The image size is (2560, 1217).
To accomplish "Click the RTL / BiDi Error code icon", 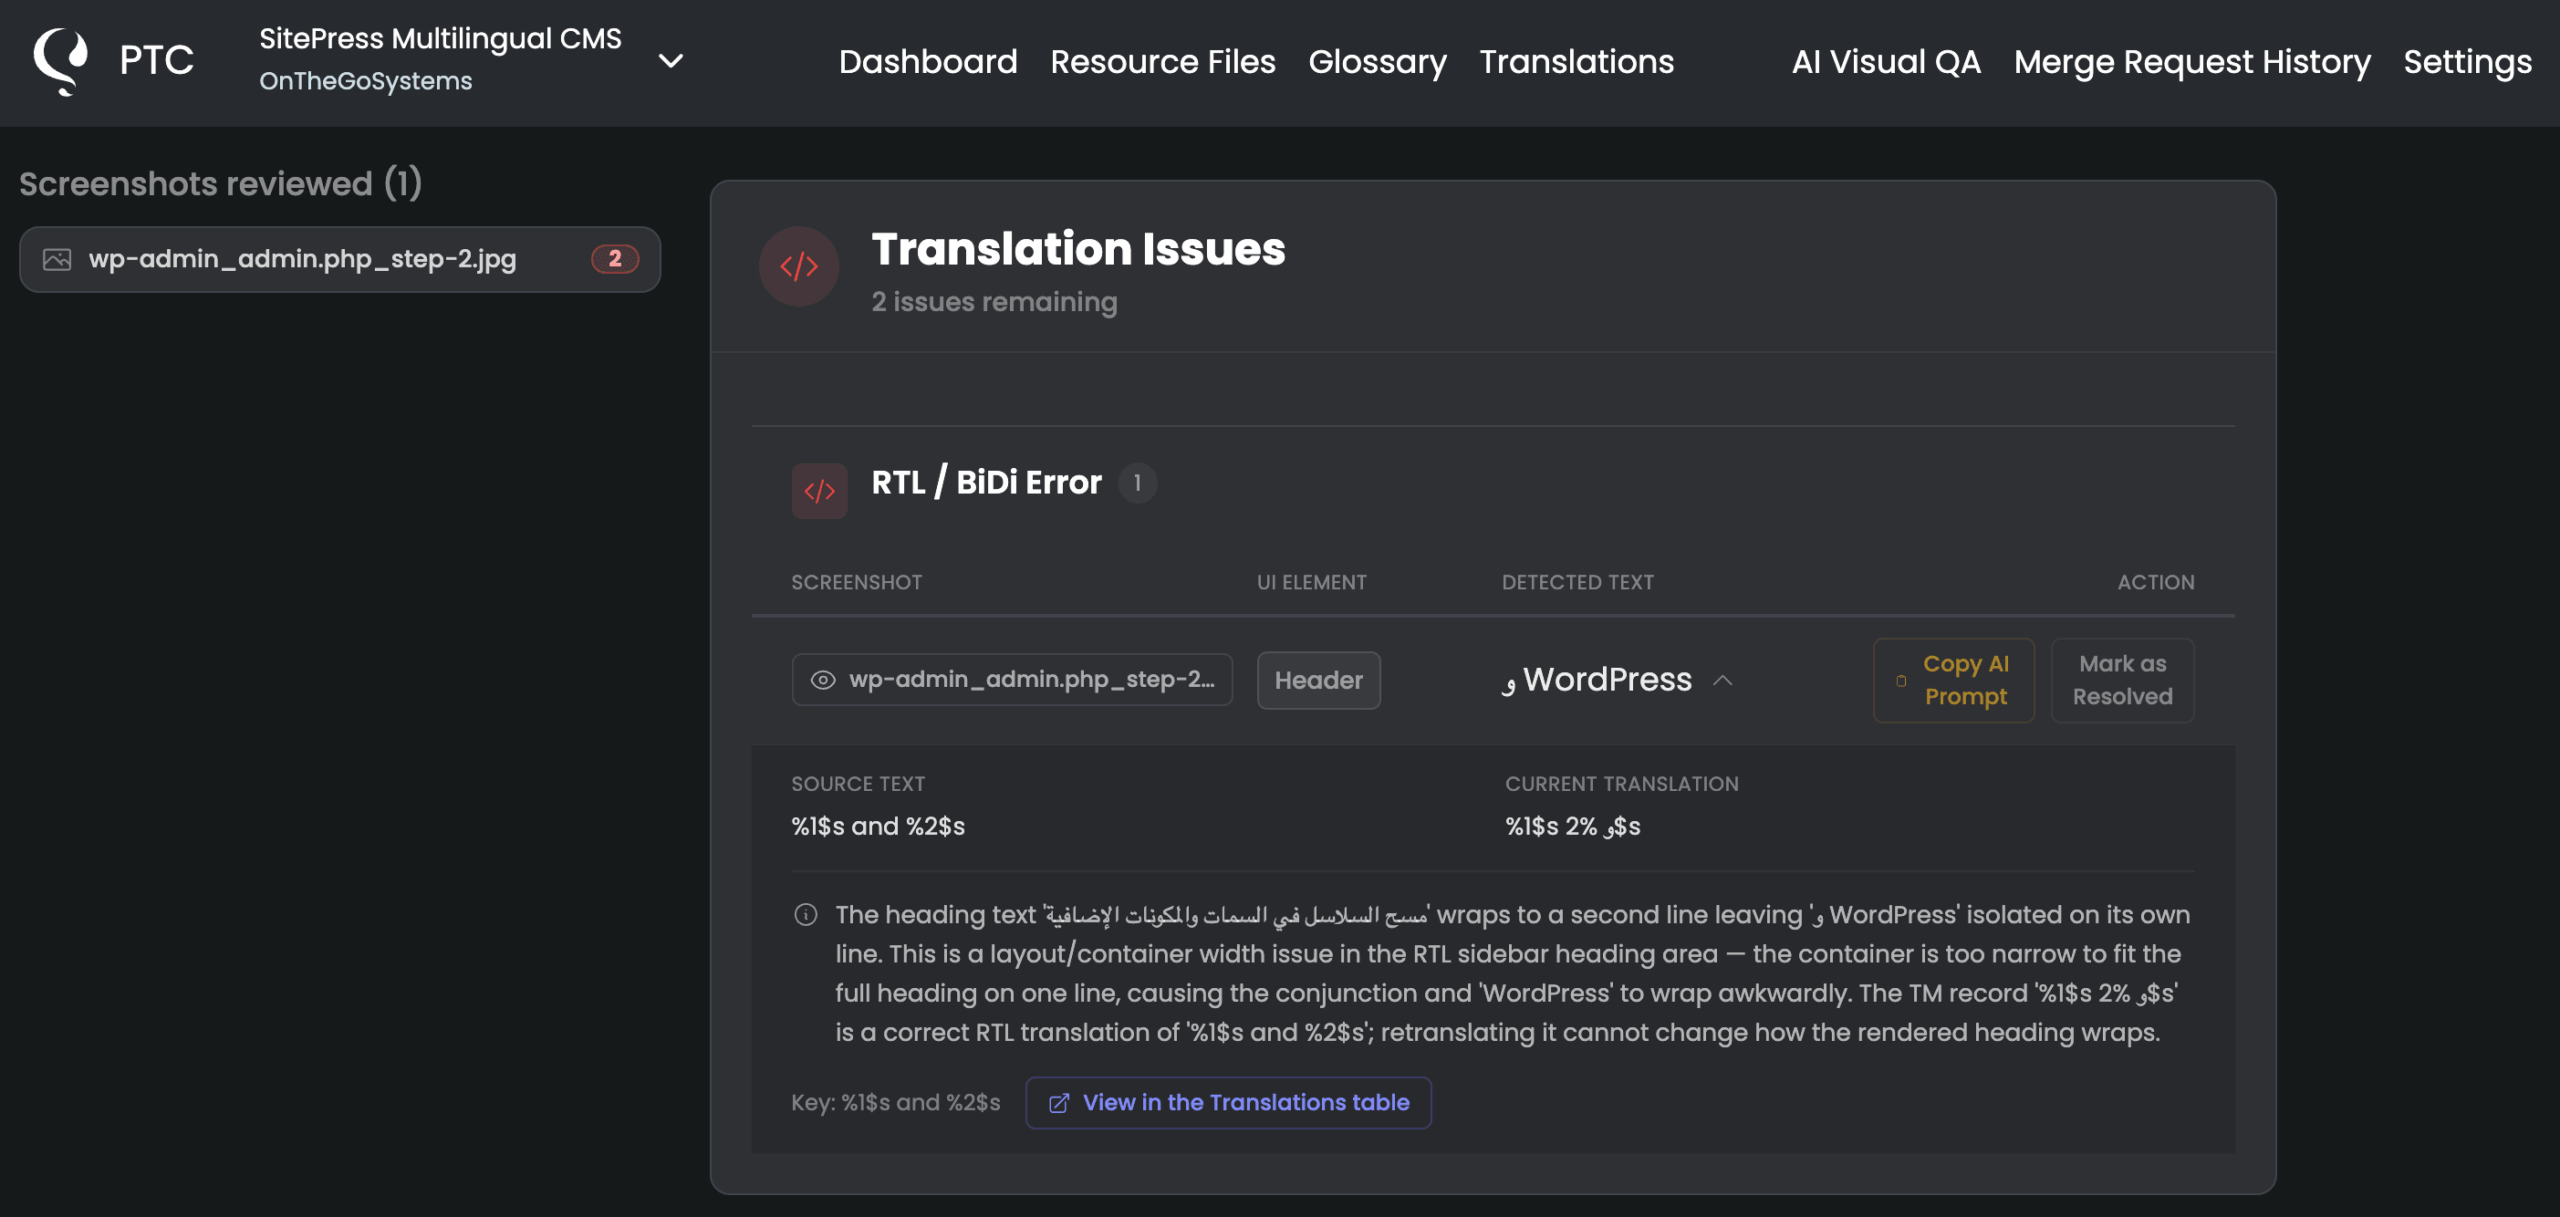I will (819, 491).
